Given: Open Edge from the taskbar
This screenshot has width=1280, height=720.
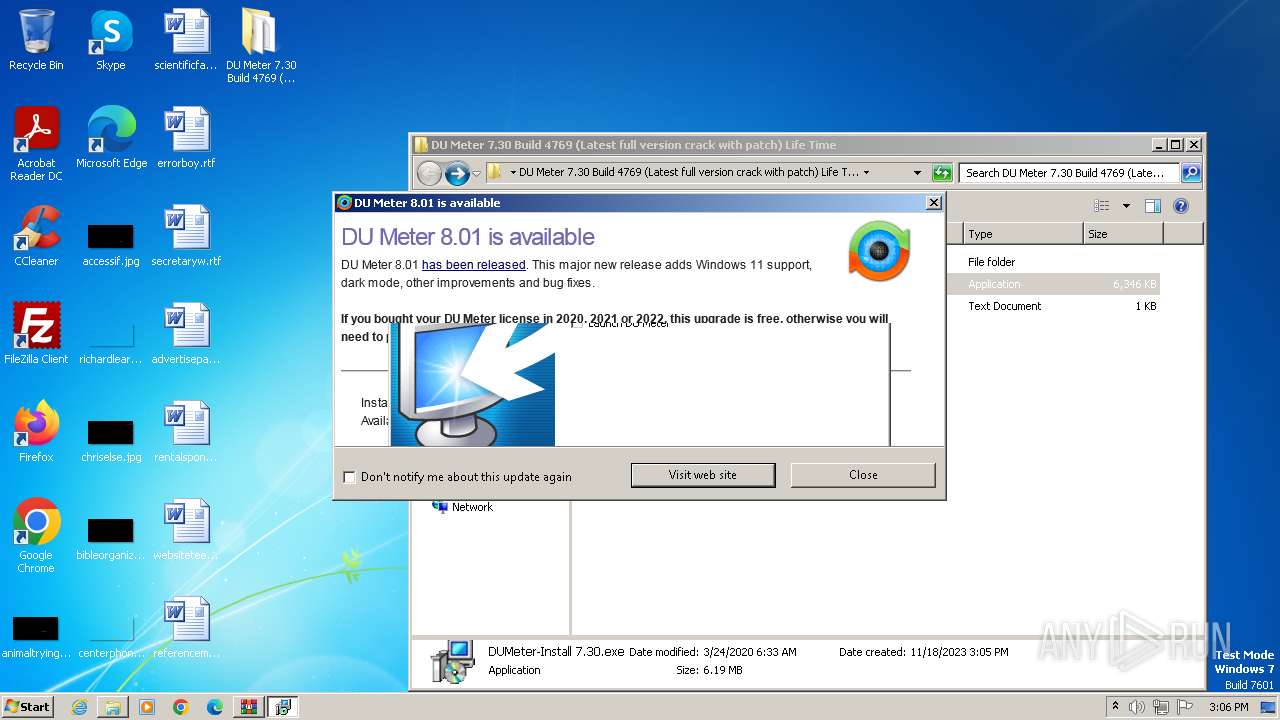Looking at the screenshot, I should click(215, 707).
